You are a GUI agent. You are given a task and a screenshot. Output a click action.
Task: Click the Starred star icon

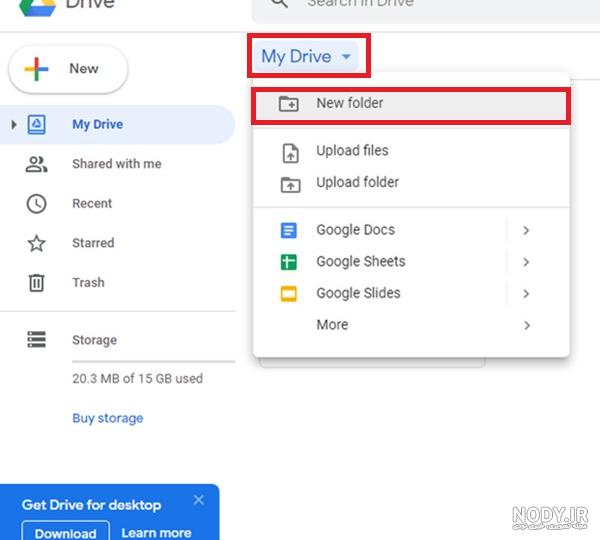pos(36,243)
